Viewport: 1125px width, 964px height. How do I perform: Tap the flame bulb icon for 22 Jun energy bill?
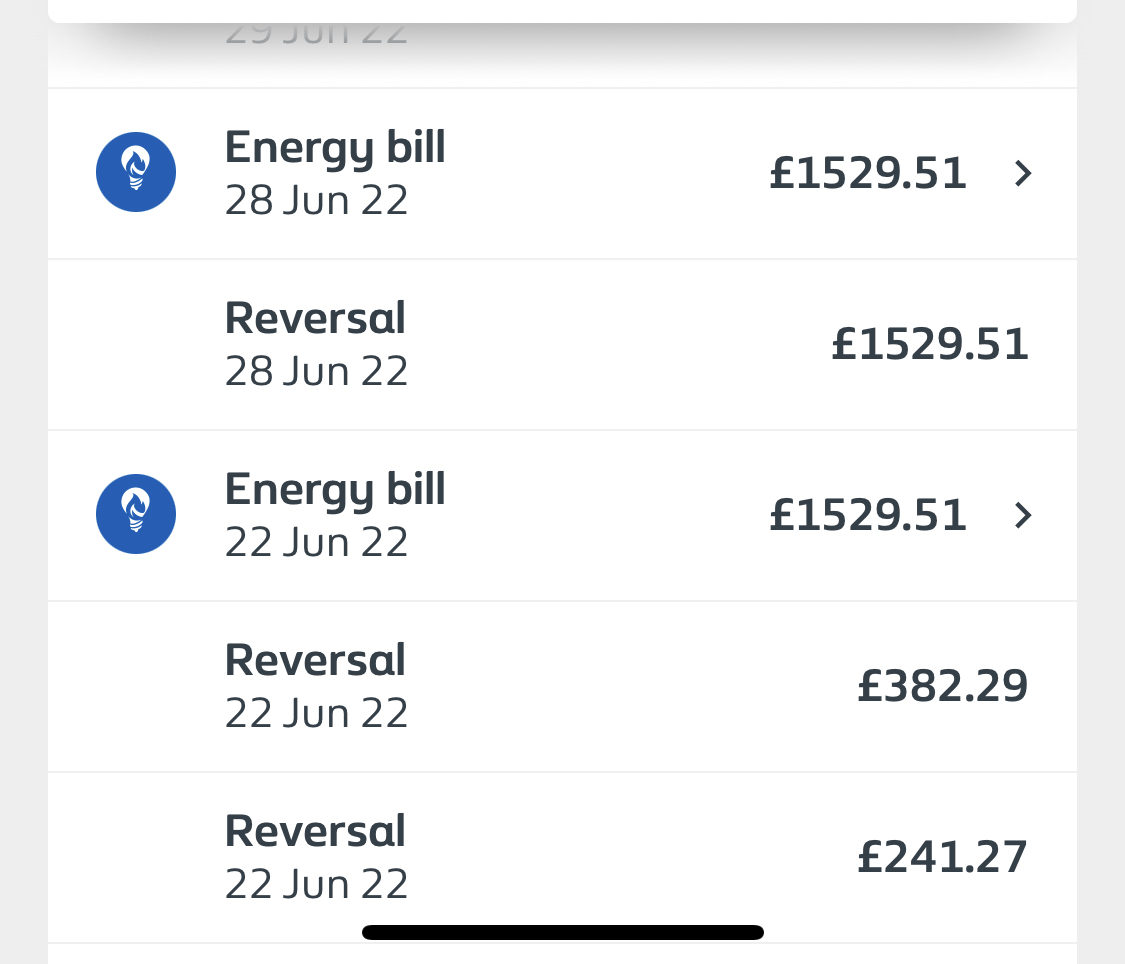point(136,514)
